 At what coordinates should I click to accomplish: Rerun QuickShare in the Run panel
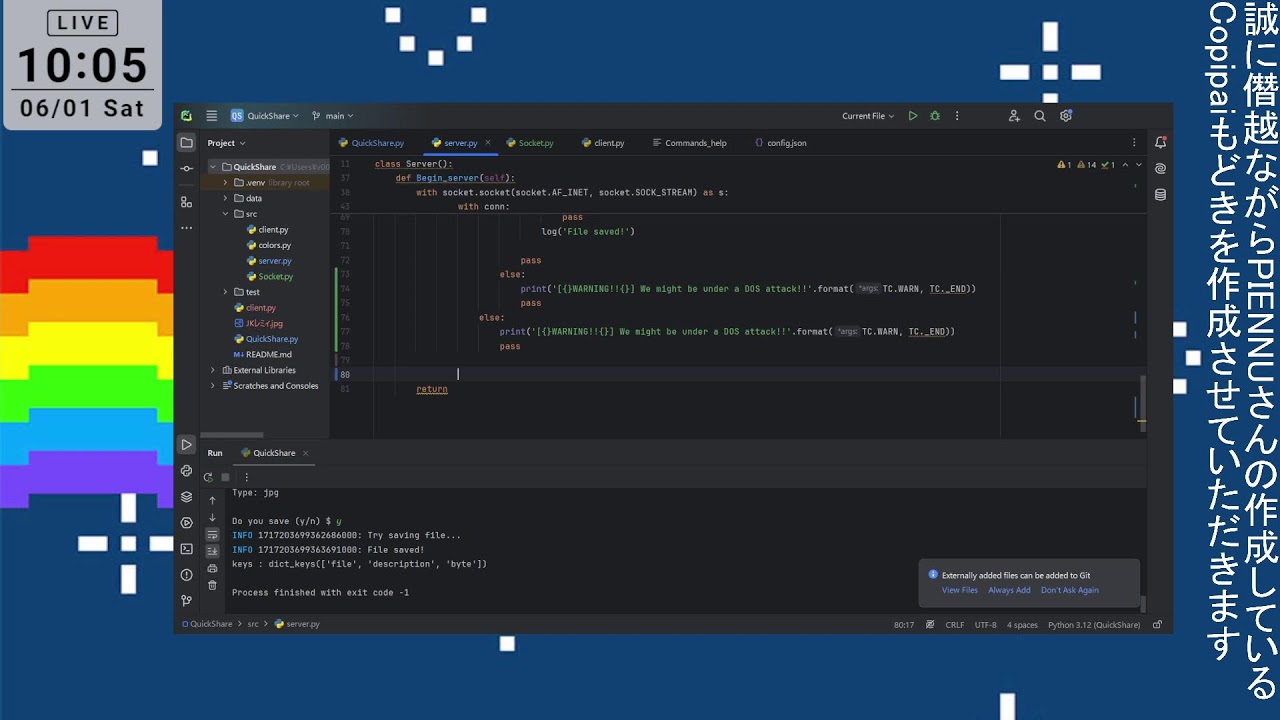pos(208,477)
